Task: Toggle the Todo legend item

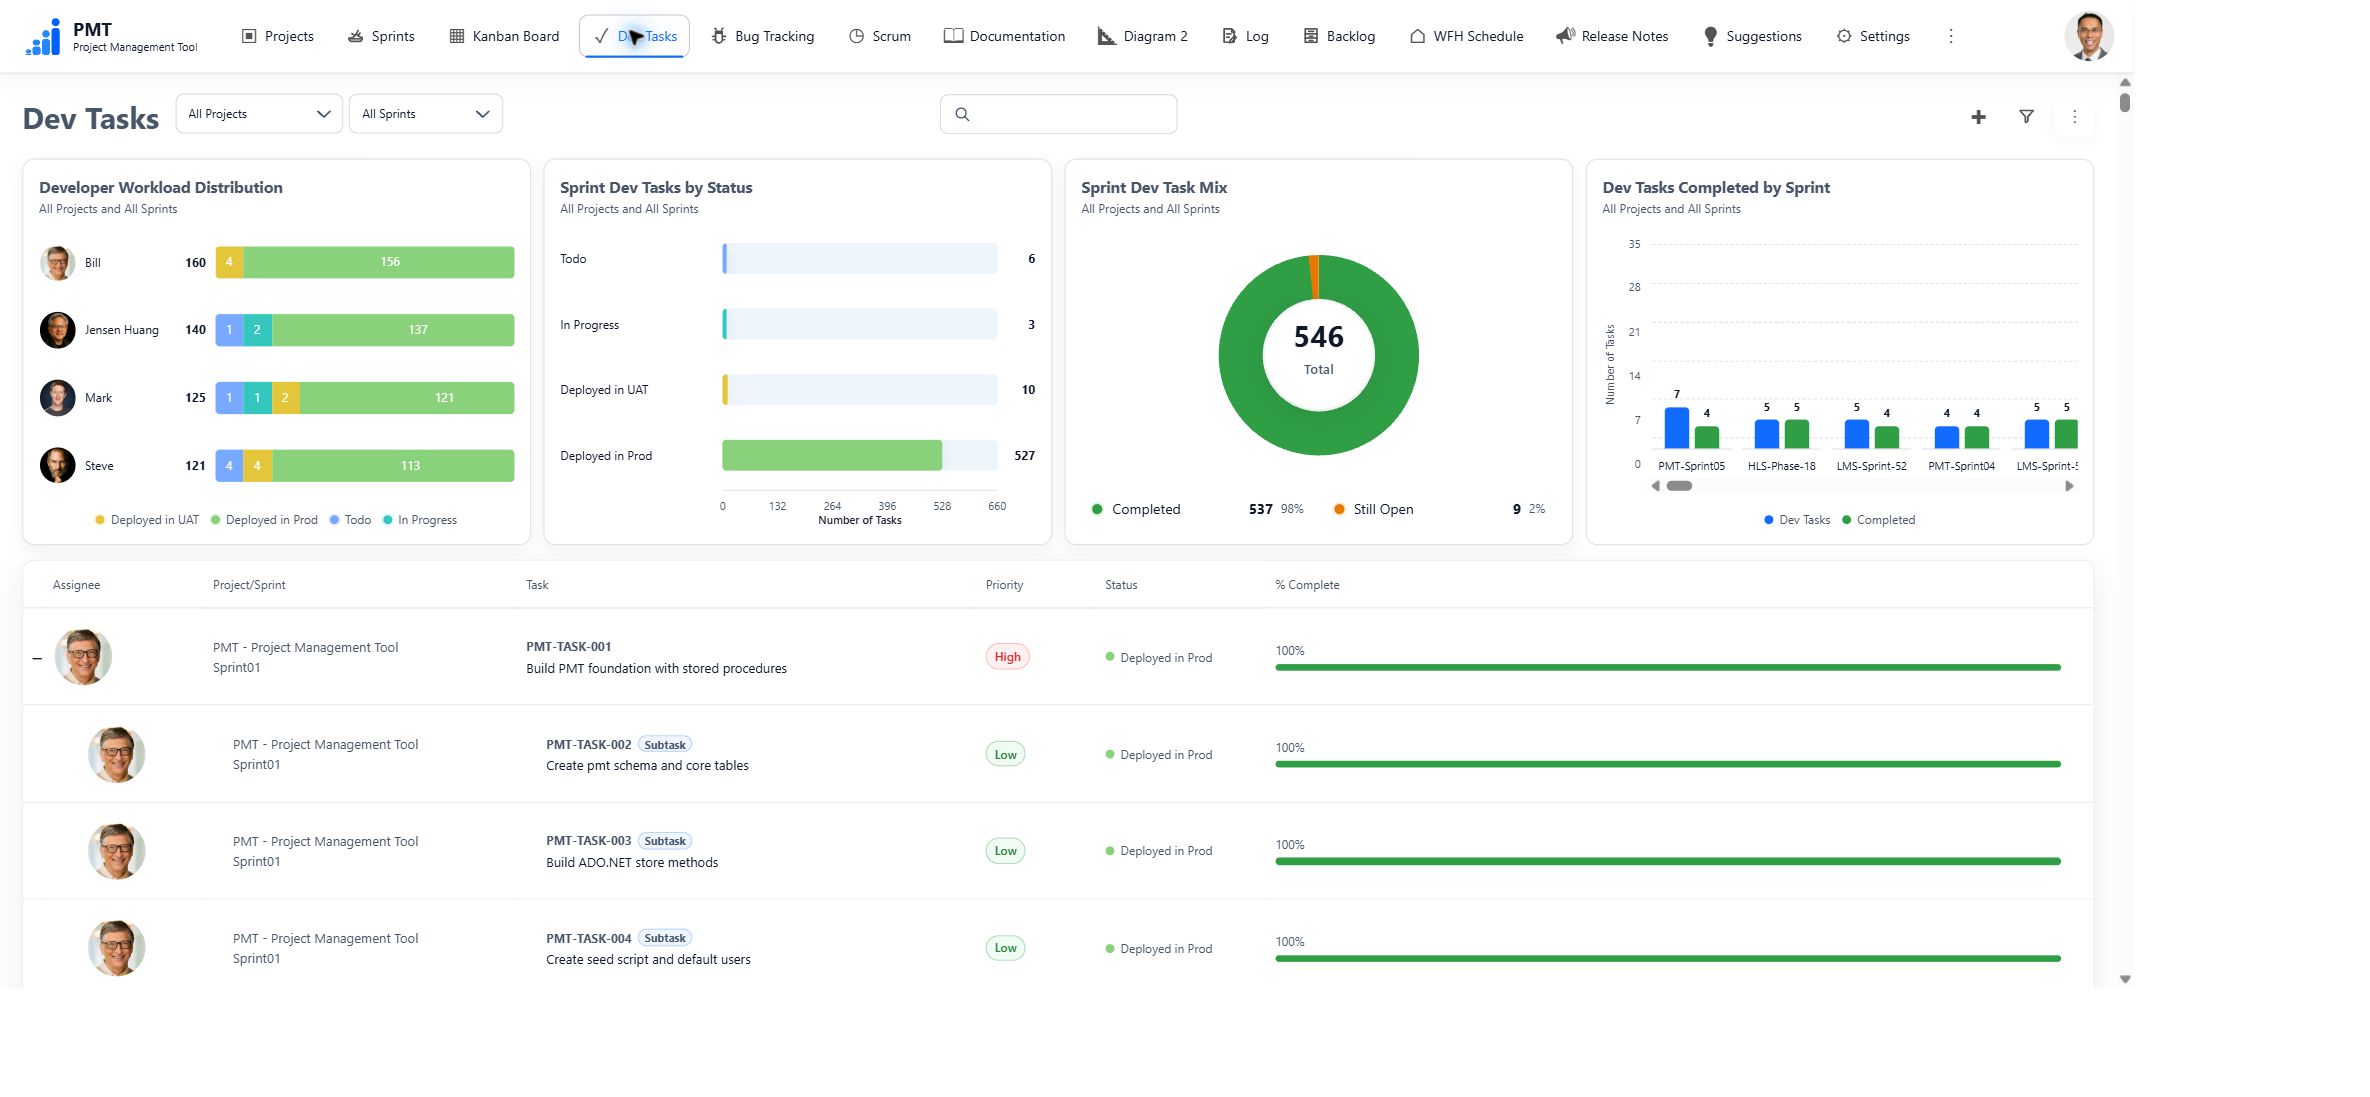Action: [350, 520]
